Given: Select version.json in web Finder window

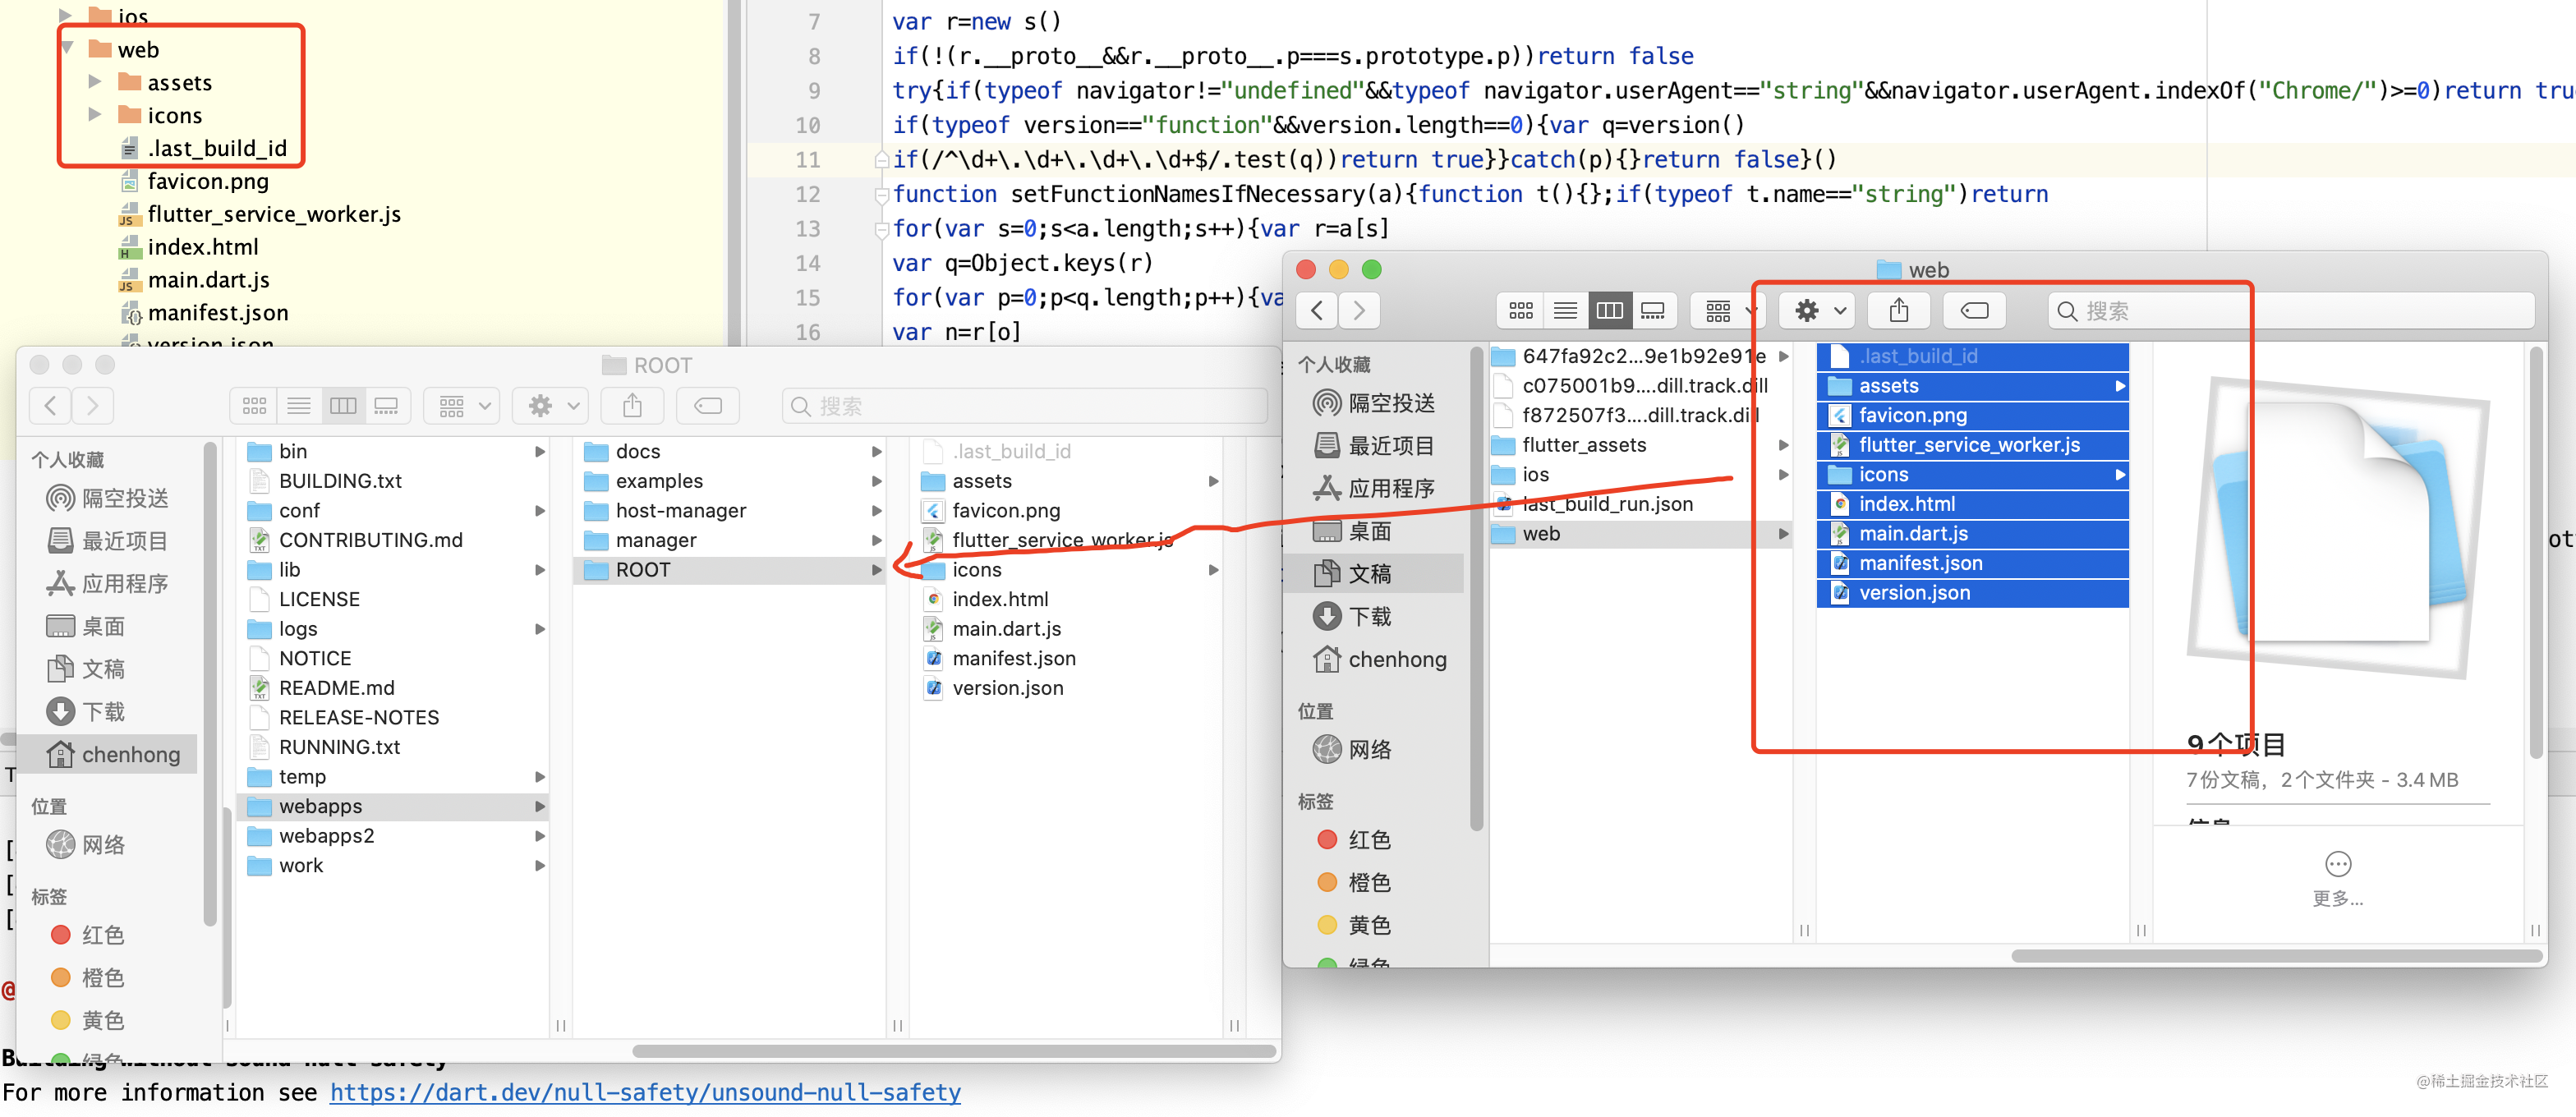Looking at the screenshot, I should point(1972,593).
